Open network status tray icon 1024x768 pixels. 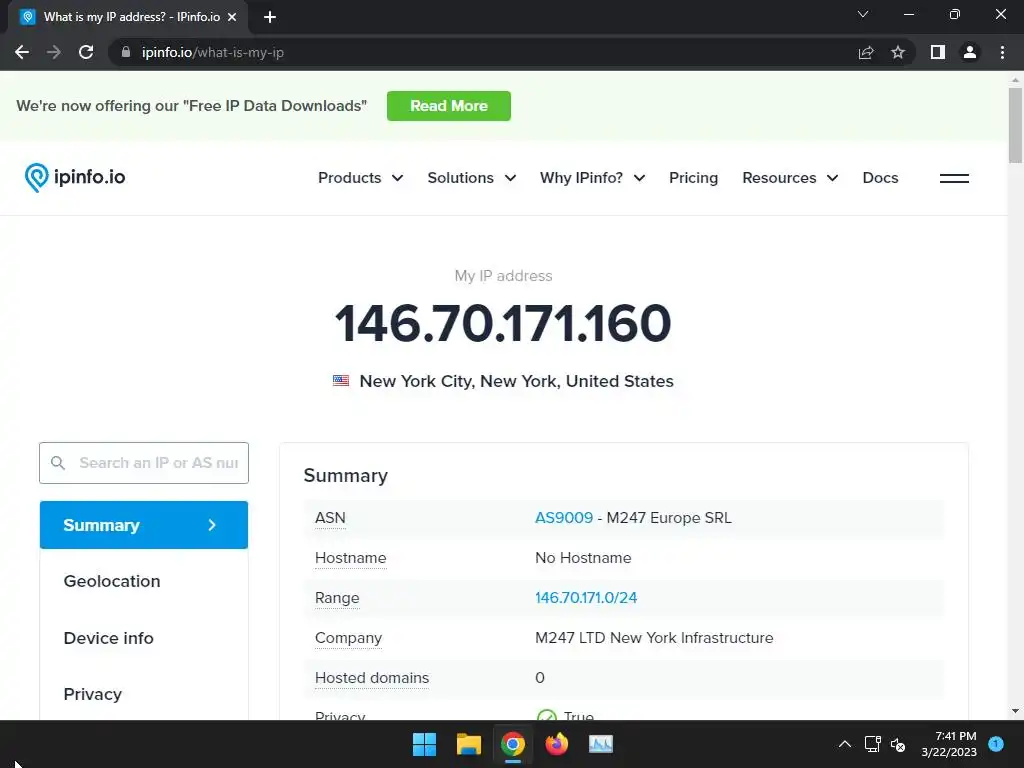tap(872, 744)
